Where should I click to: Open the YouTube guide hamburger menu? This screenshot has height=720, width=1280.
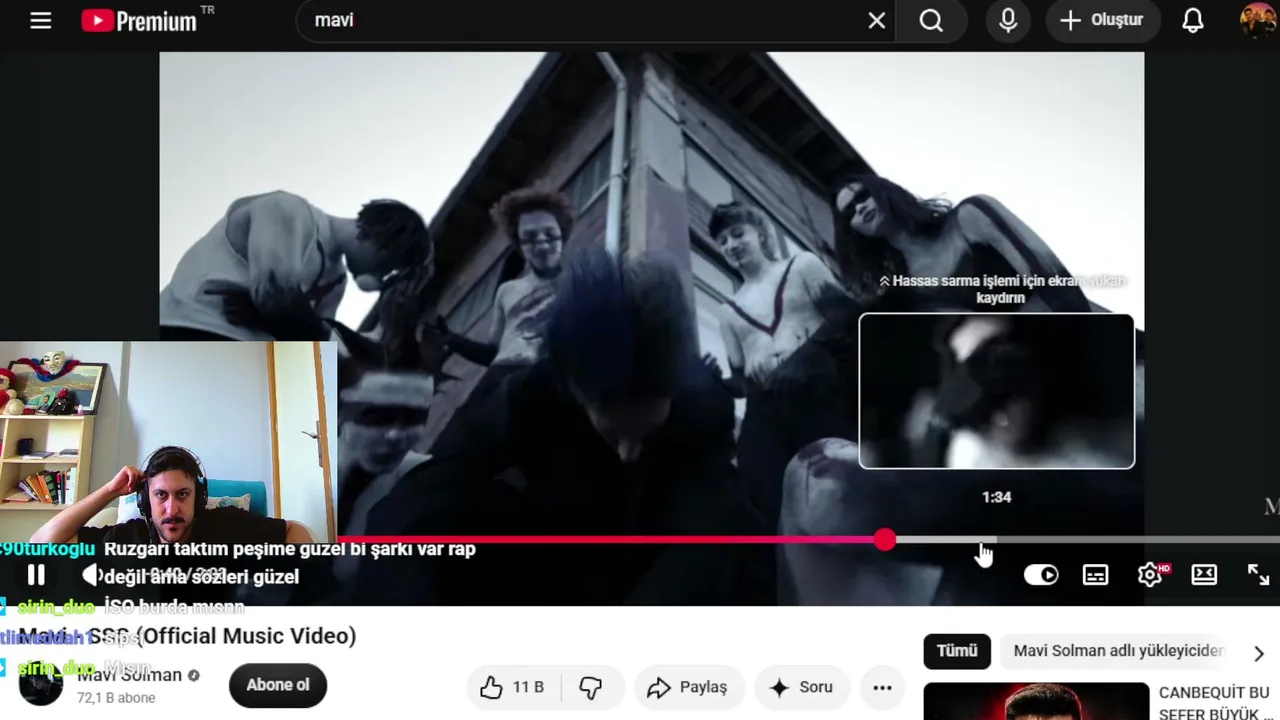pos(40,21)
